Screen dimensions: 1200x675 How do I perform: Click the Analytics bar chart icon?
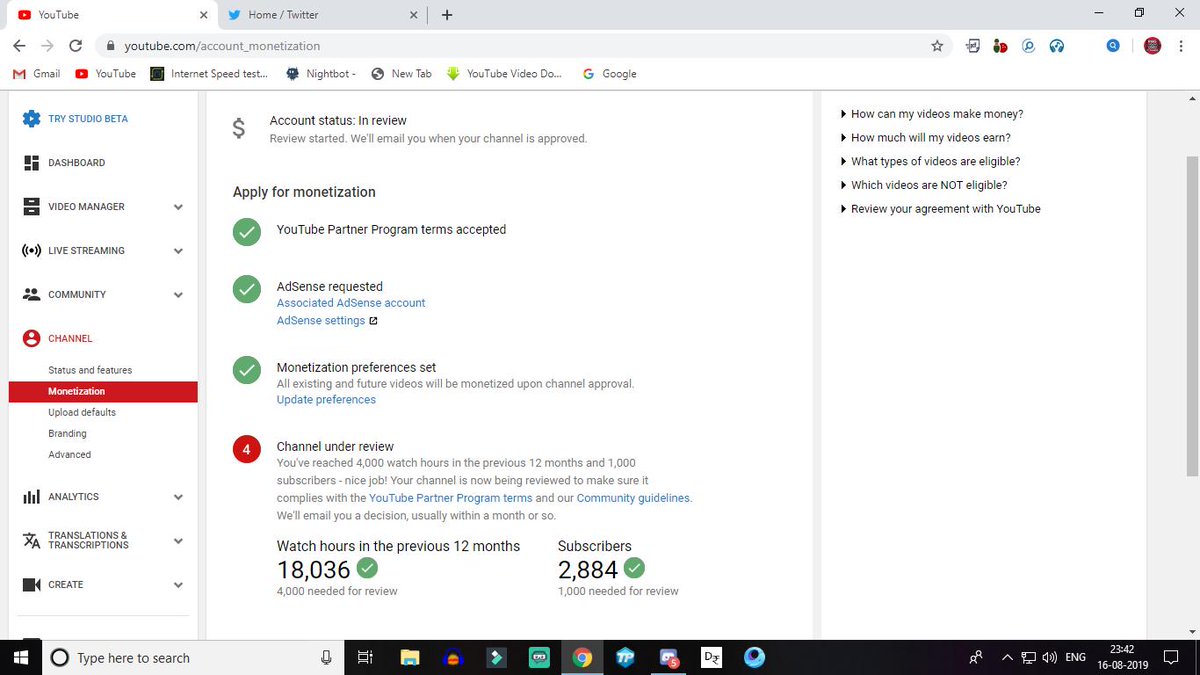[x=31, y=496]
